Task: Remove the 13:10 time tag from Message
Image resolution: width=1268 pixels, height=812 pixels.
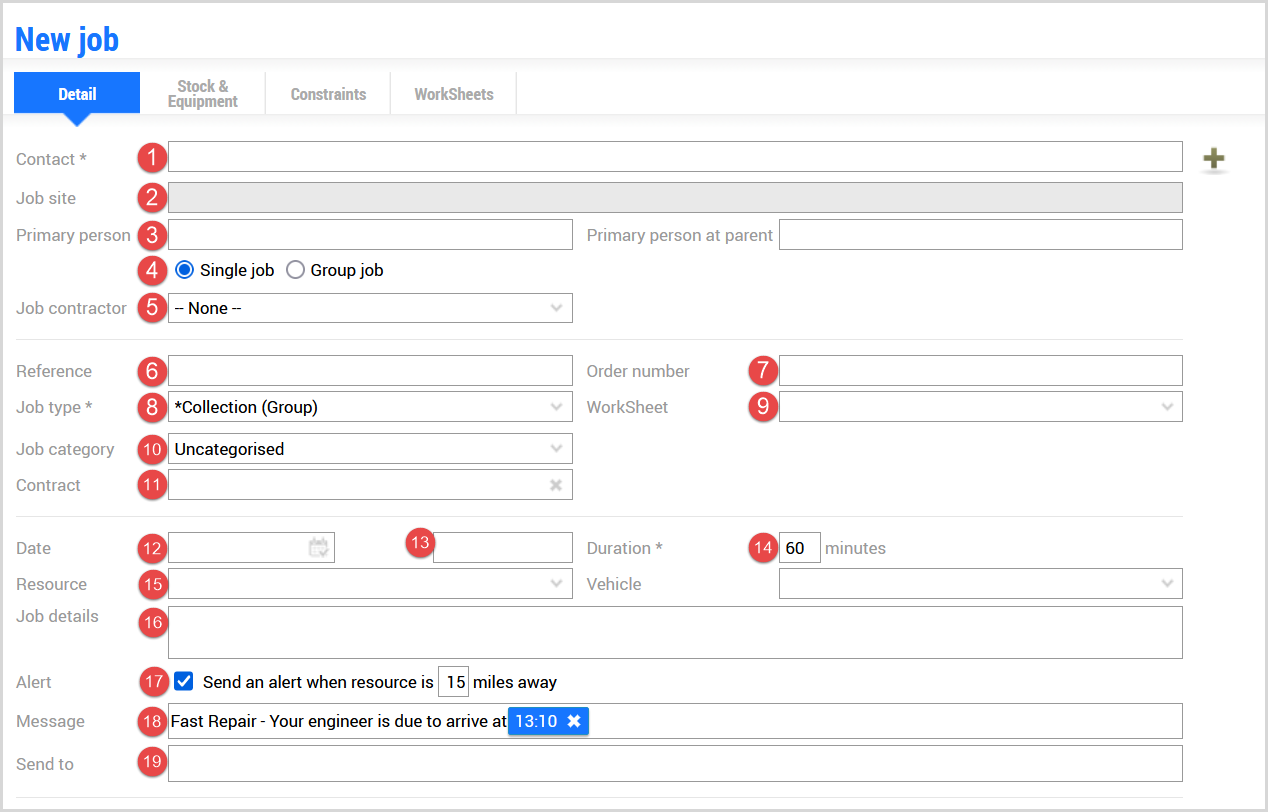Action: tap(574, 721)
